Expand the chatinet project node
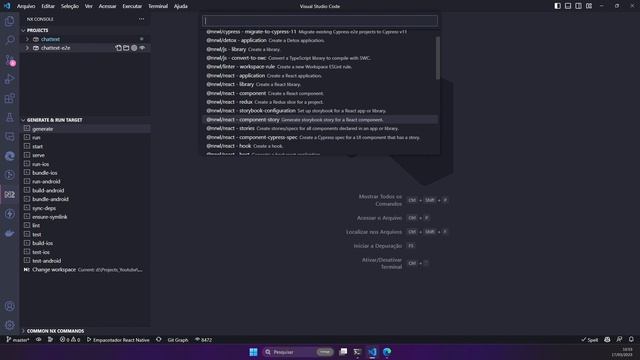The height and width of the screenshot is (360, 640). pyautogui.click(x=27, y=39)
